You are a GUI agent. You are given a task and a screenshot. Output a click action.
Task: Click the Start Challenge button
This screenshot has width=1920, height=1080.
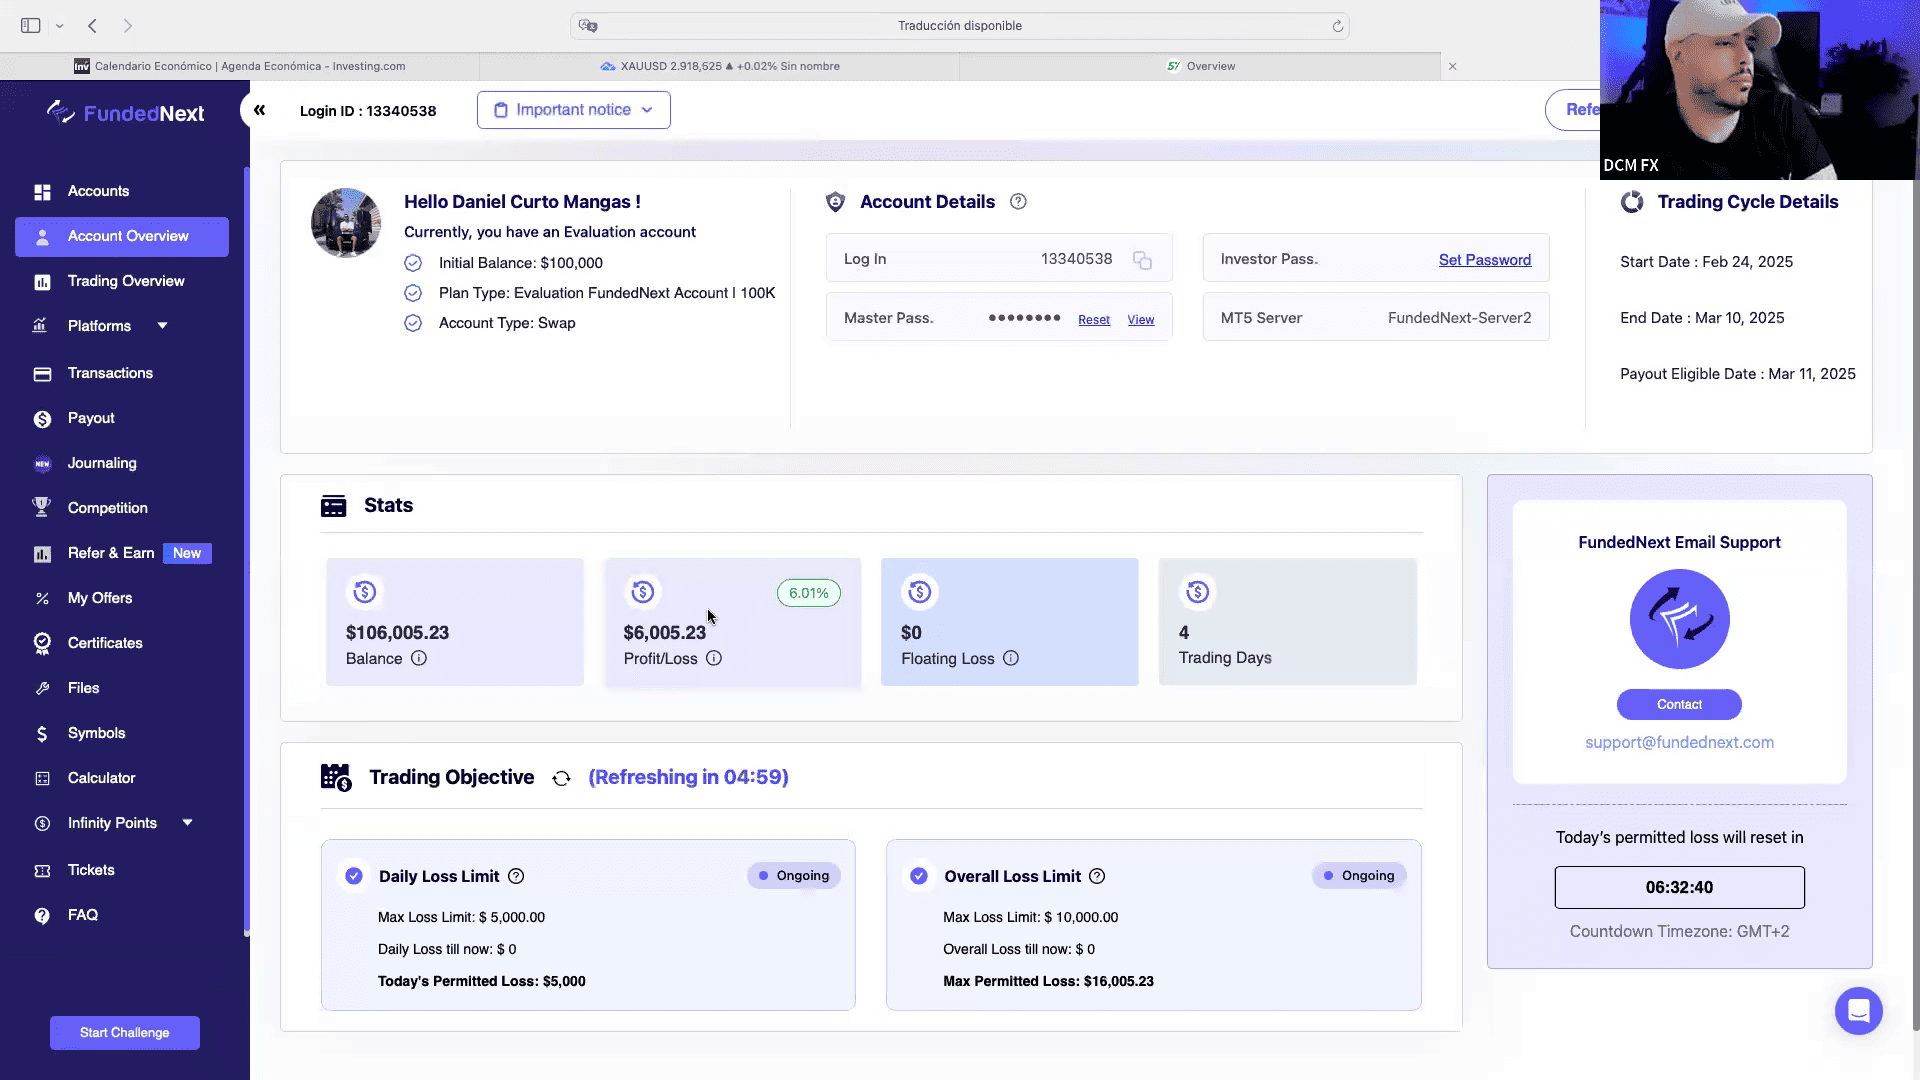pos(125,1033)
